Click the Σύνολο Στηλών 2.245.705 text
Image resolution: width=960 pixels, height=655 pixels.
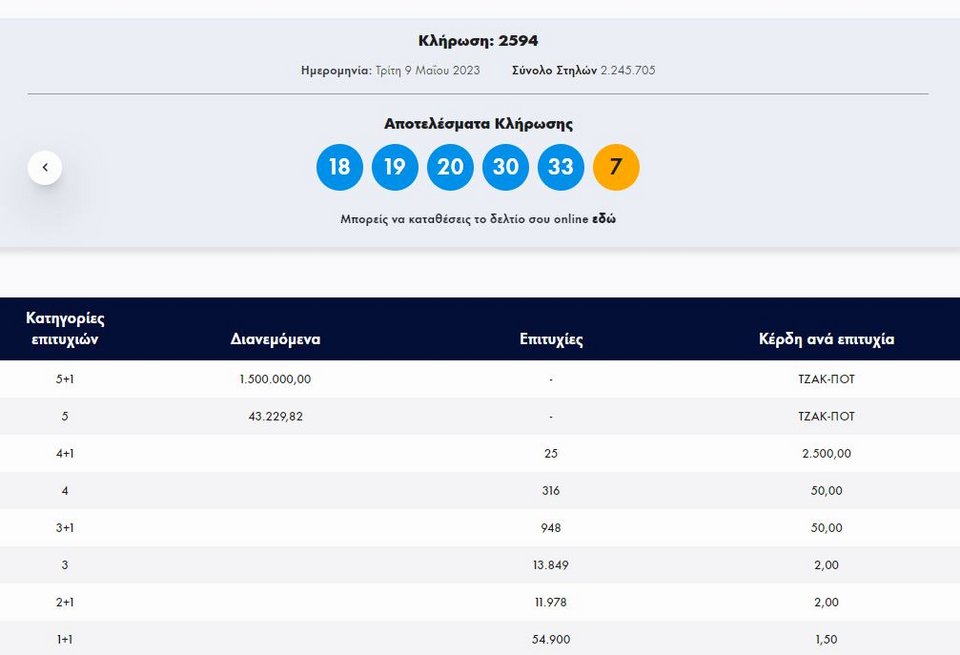point(583,70)
